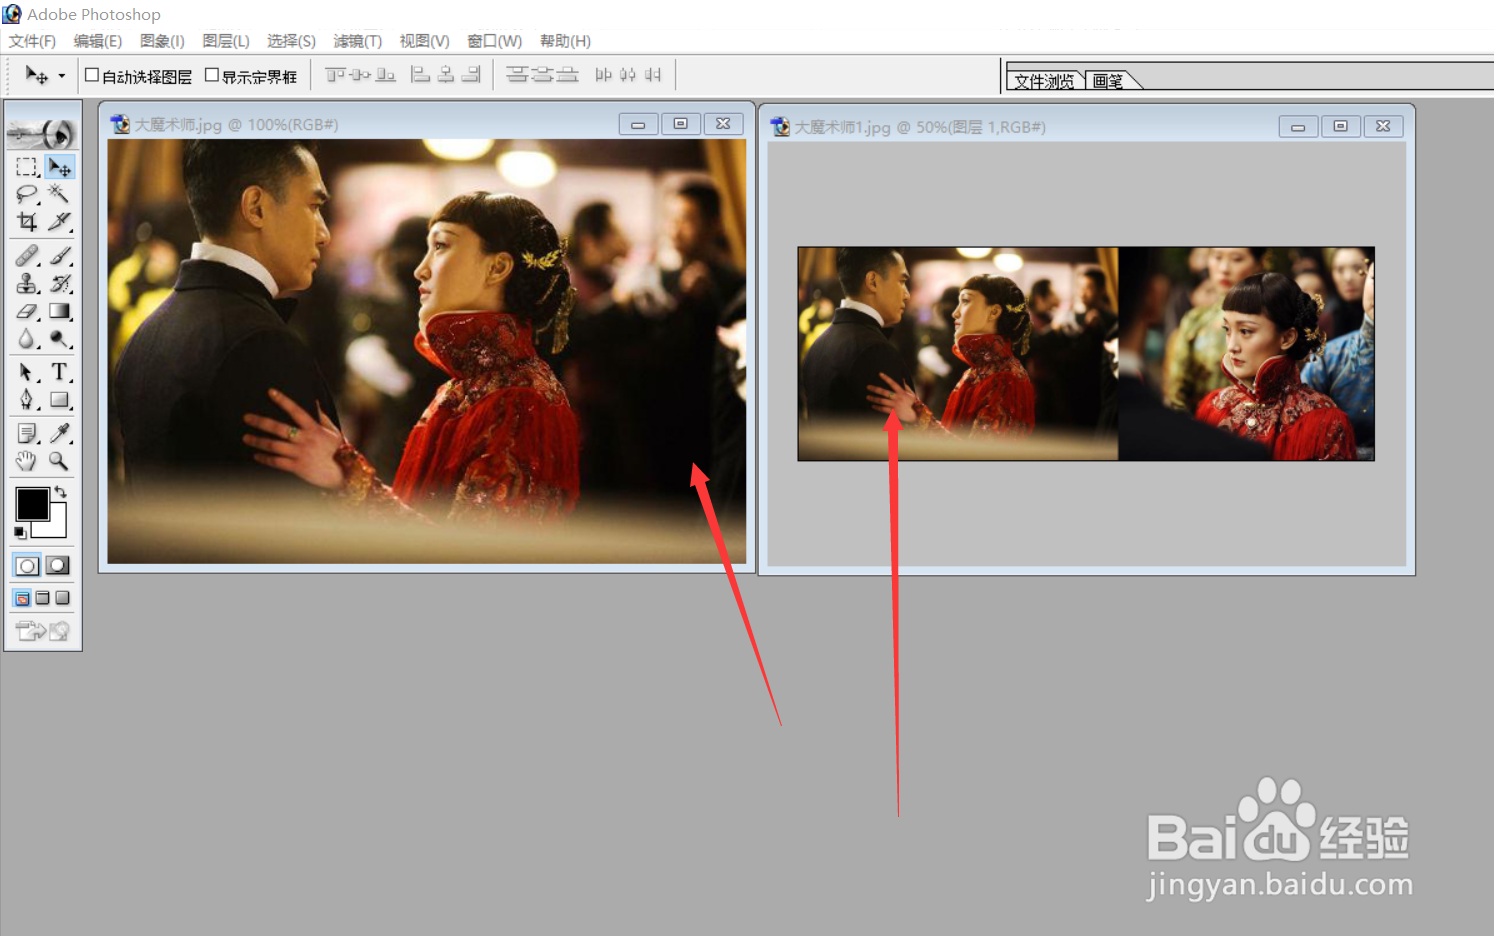
Task: Open the 图层(L) menu
Action: point(226,41)
